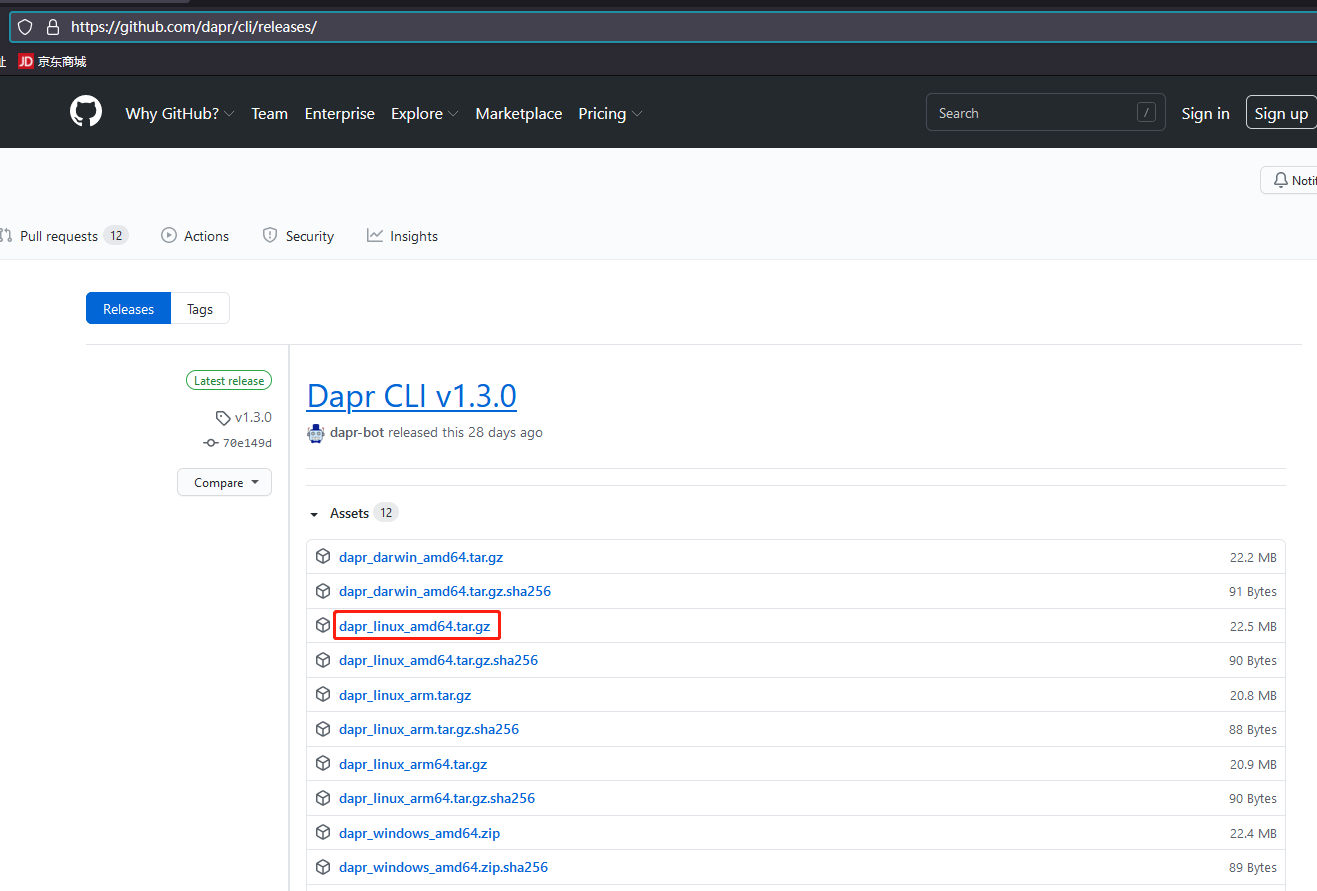
Task: Download dapr_linux_amd64.tar.gz
Action: click(415, 626)
